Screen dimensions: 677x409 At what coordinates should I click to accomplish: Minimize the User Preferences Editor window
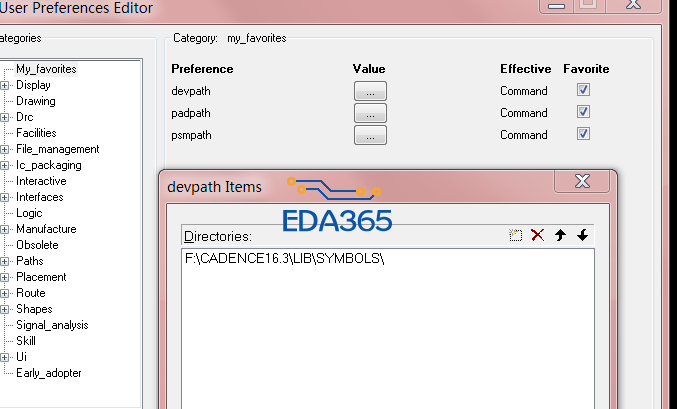point(557,6)
